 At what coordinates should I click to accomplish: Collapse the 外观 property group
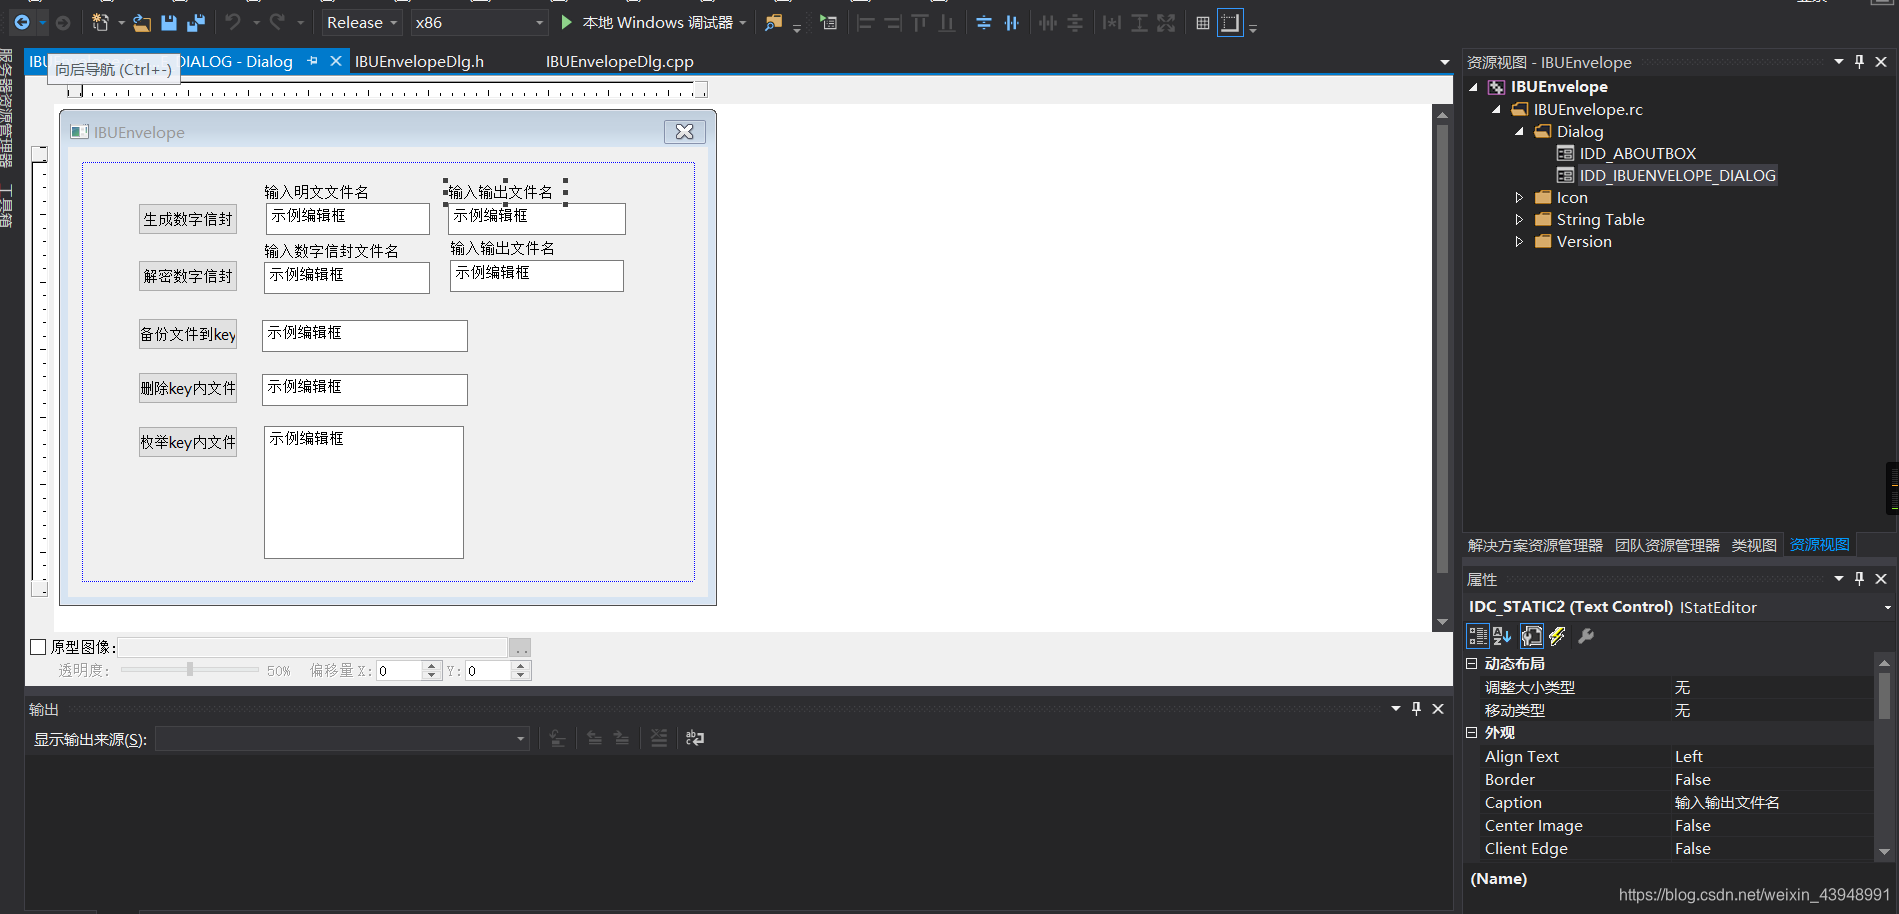click(1472, 732)
